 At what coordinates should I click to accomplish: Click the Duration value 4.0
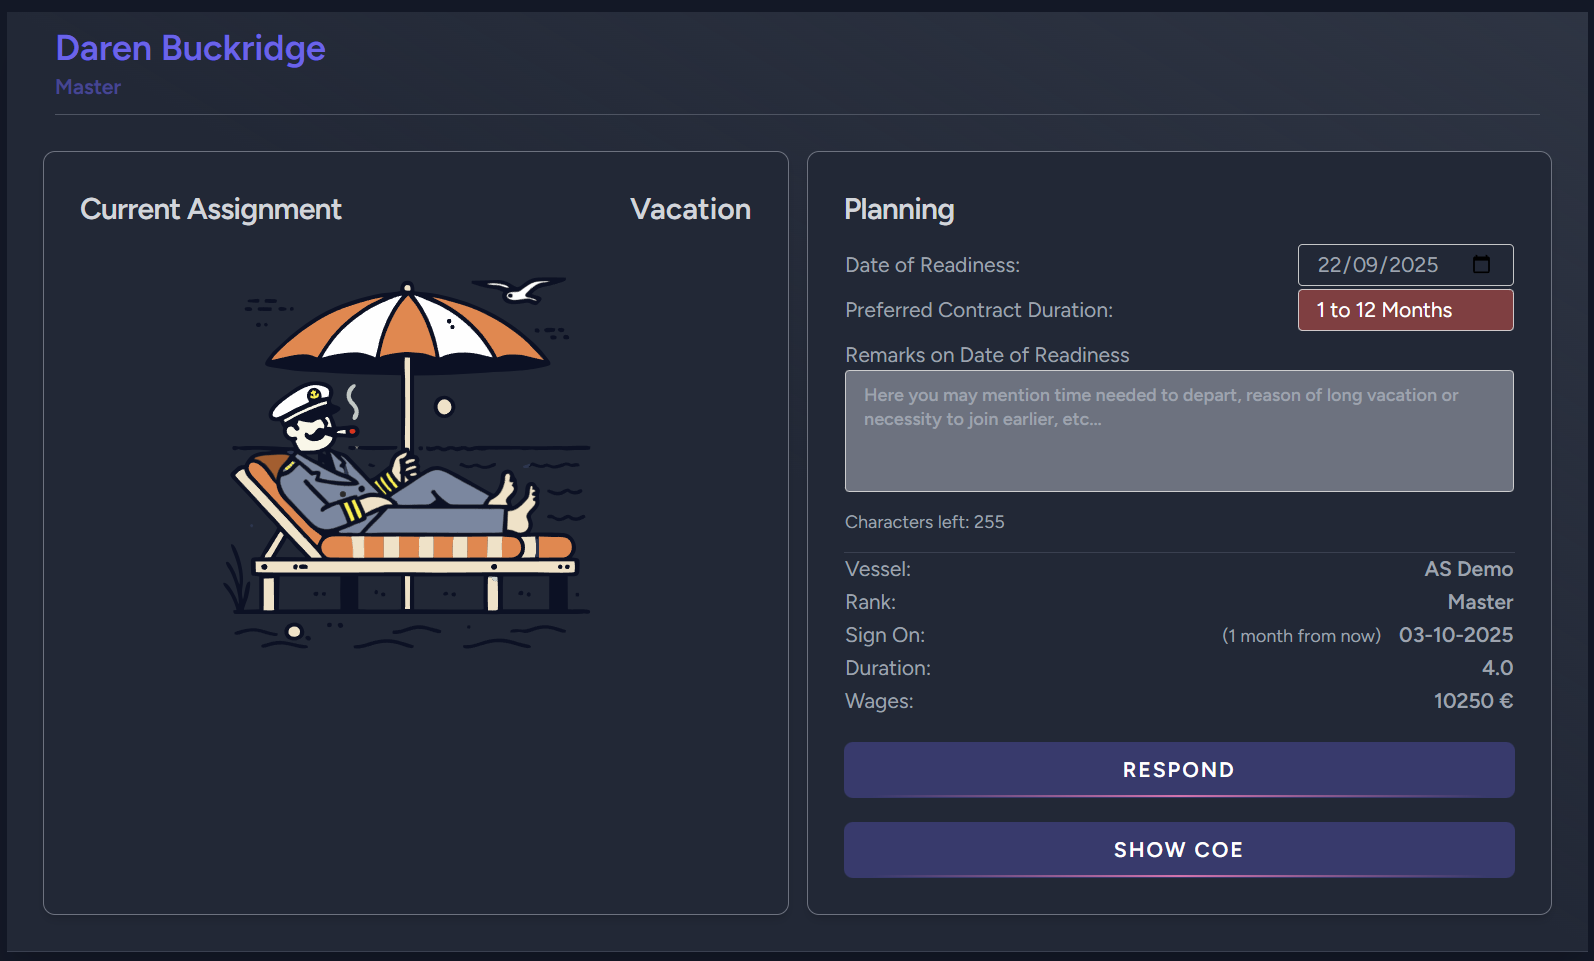tap(1498, 667)
